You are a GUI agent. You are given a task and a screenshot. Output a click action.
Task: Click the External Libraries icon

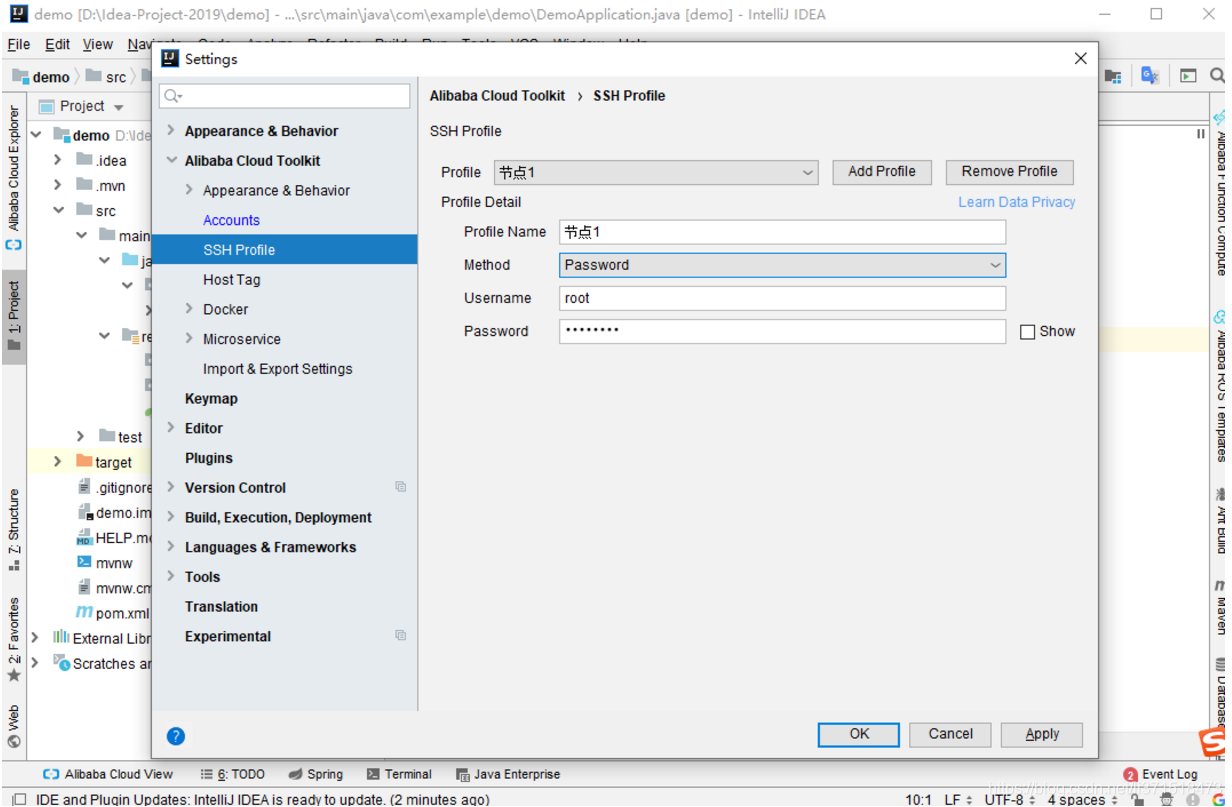pos(61,637)
